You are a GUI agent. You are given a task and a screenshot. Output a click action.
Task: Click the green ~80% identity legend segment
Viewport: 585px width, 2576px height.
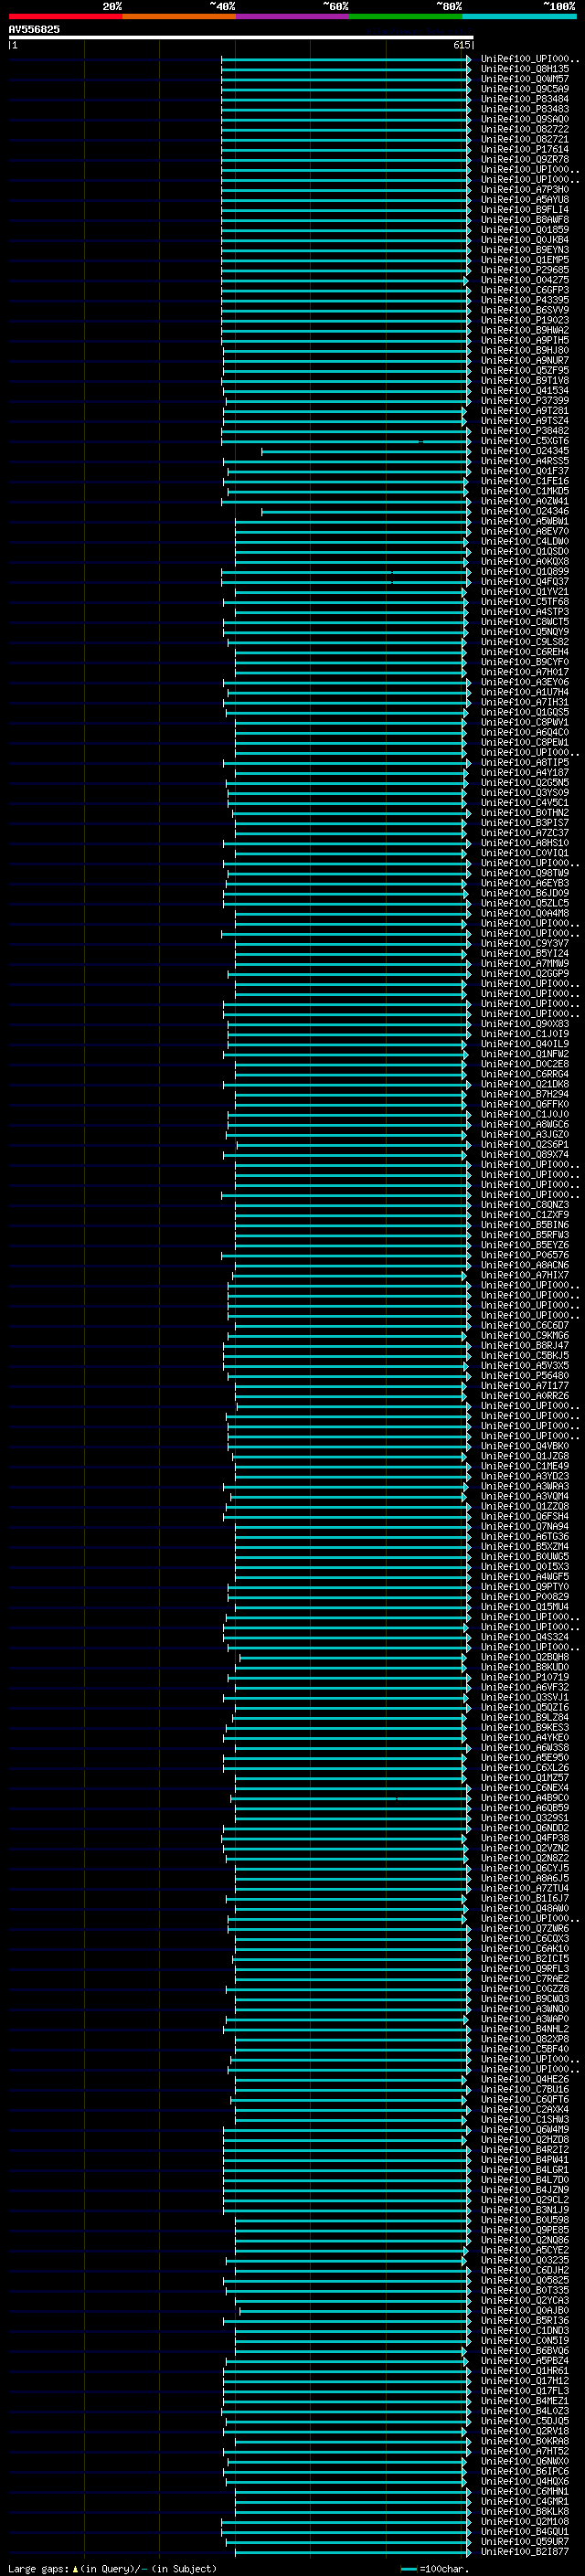click(x=406, y=16)
